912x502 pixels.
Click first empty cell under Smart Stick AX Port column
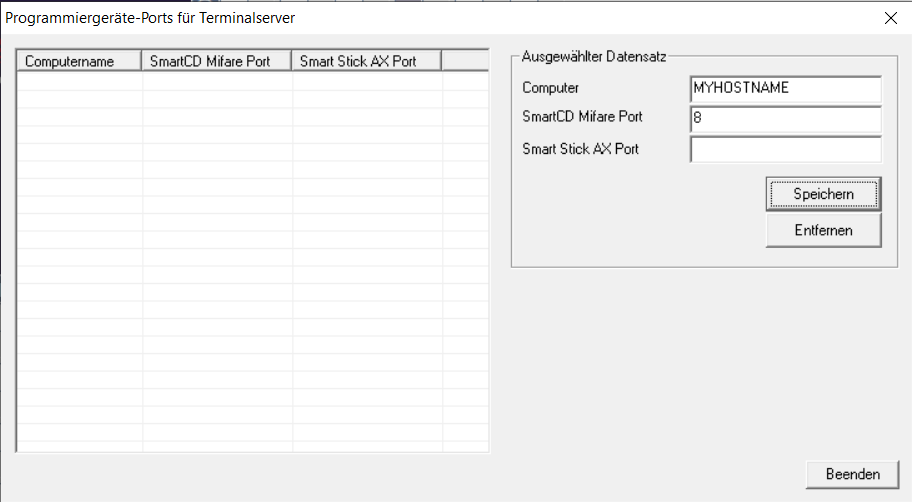(x=366, y=81)
